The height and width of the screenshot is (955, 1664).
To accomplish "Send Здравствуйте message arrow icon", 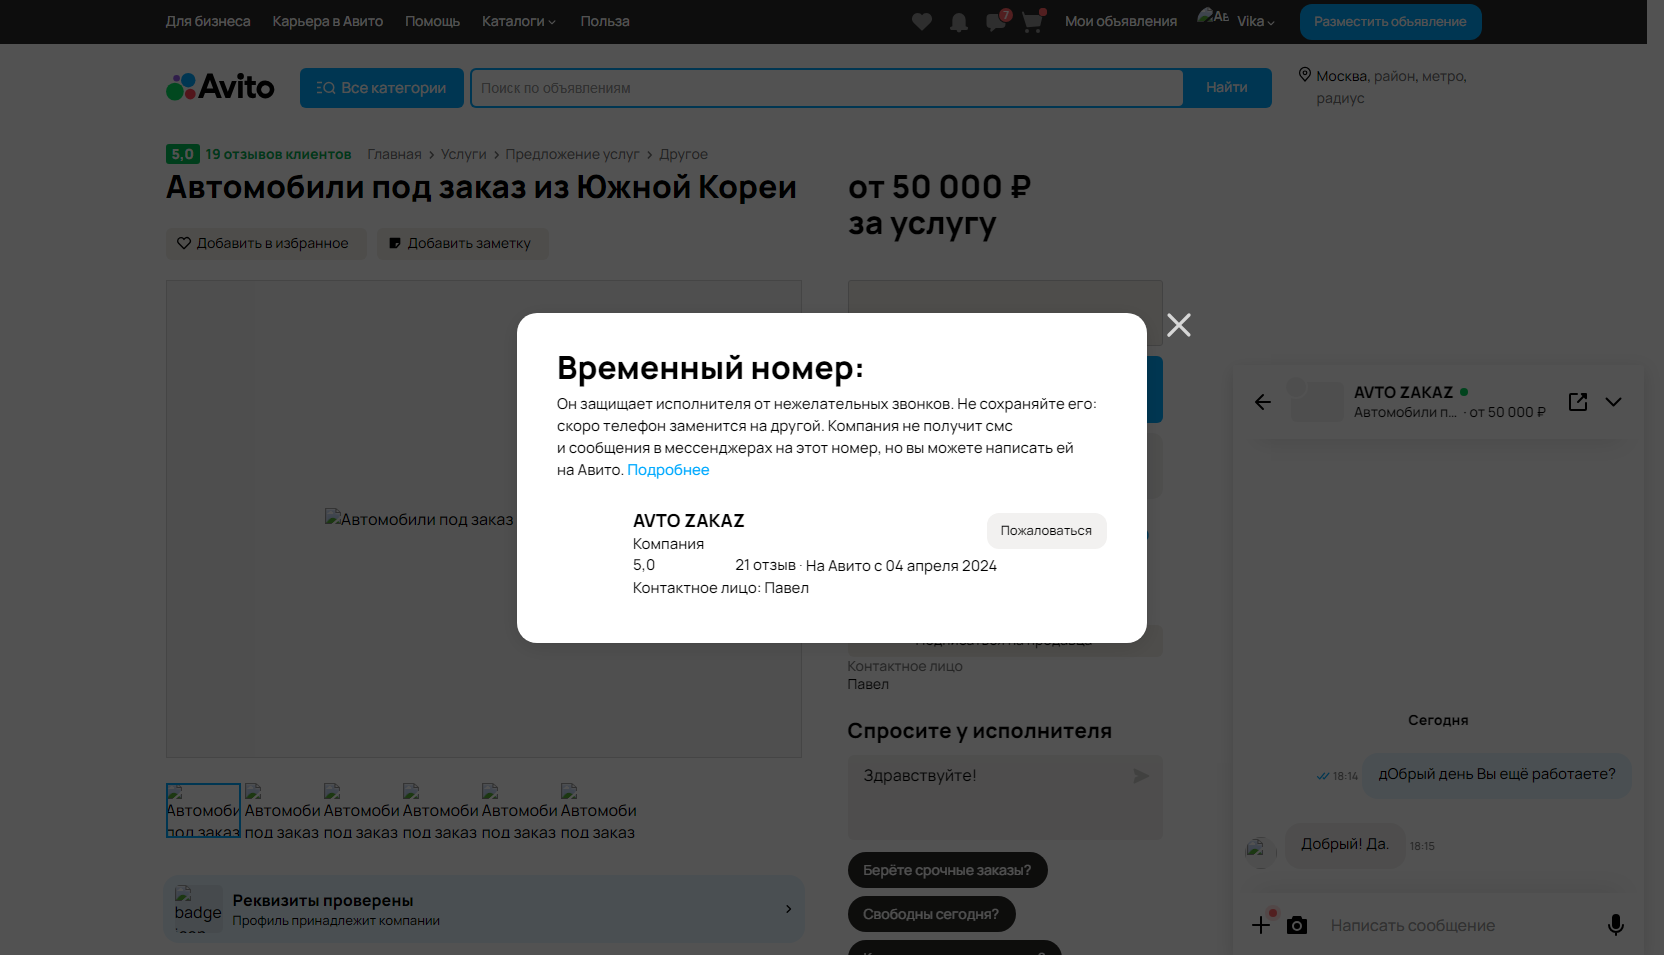I will 1140,776.
